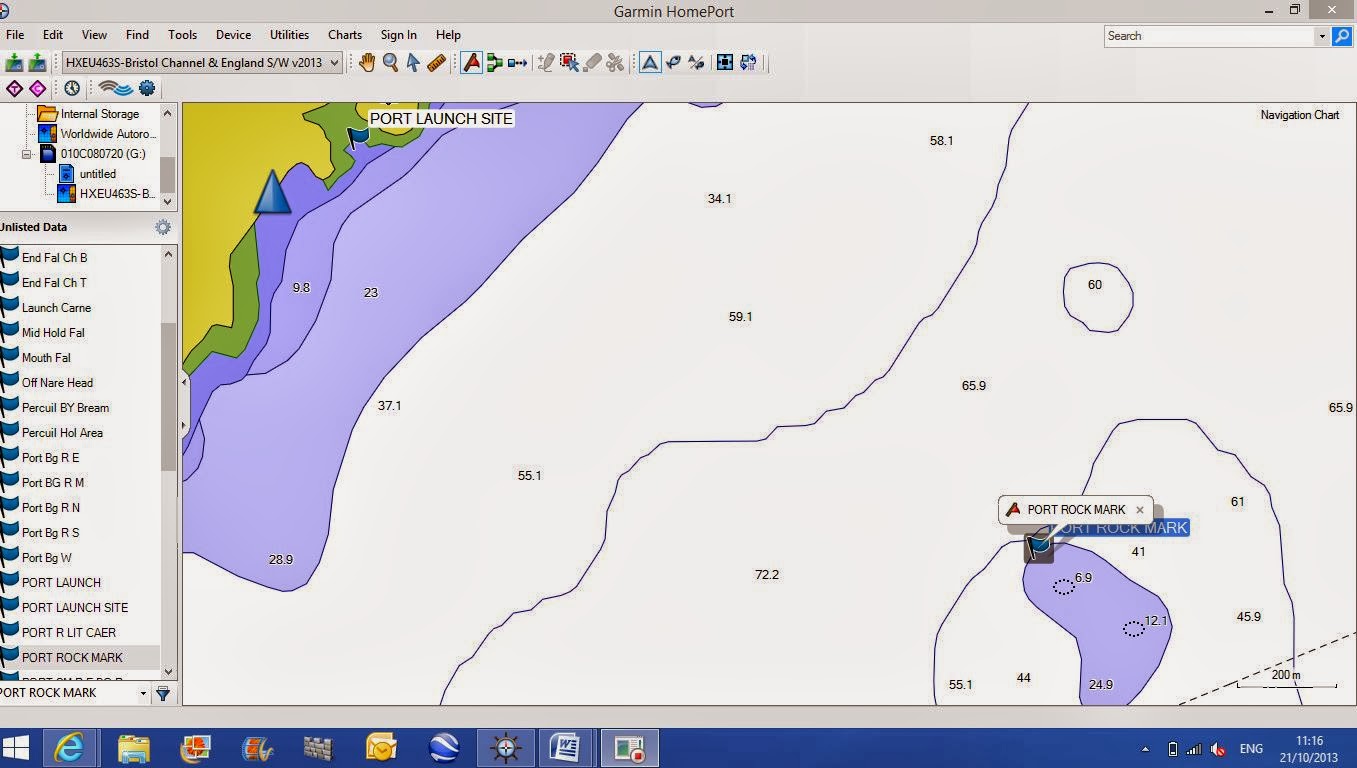Click the slash-arrow toolbar icon
This screenshot has width=1357, height=768.
697,63
